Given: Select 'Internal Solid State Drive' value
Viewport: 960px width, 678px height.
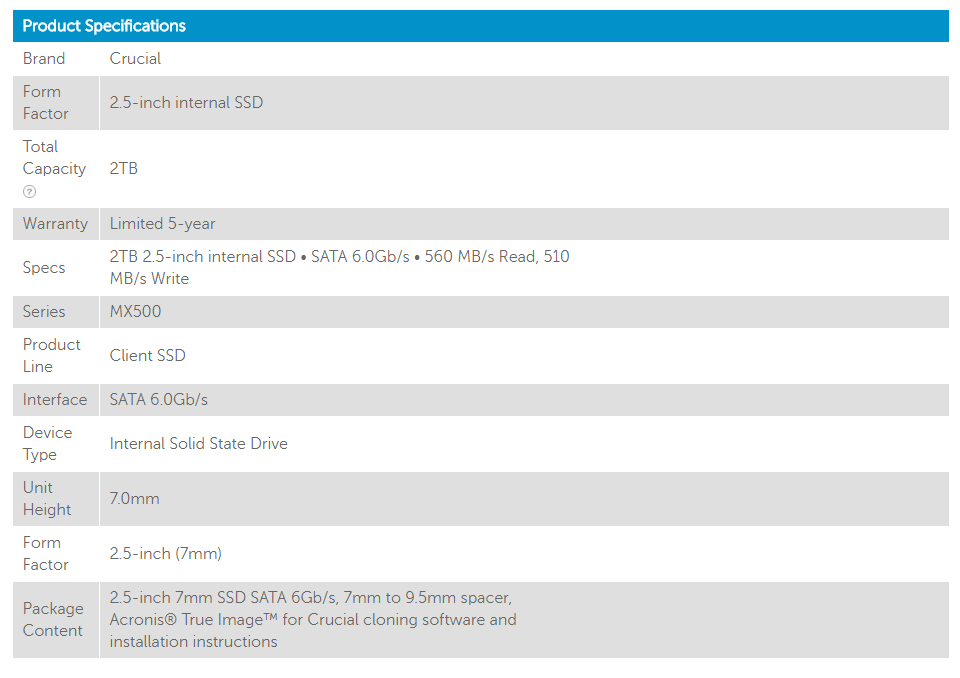Looking at the screenshot, I should coord(198,444).
